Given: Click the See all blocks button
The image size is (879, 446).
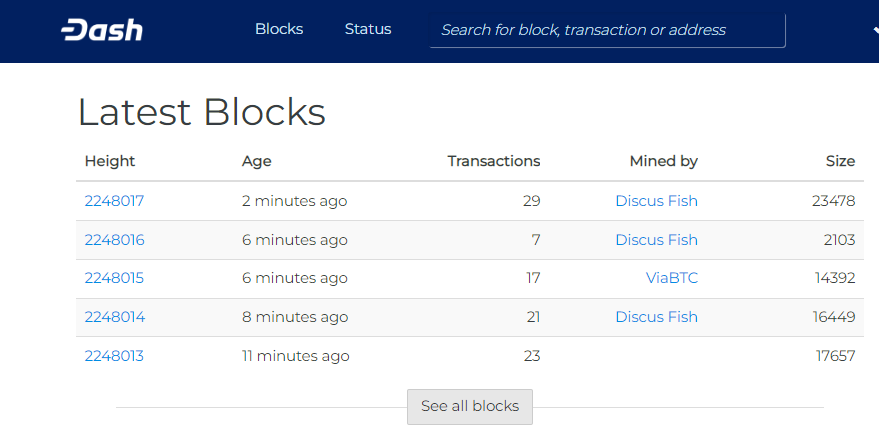Looking at the screenshot, I should [470, 406].
